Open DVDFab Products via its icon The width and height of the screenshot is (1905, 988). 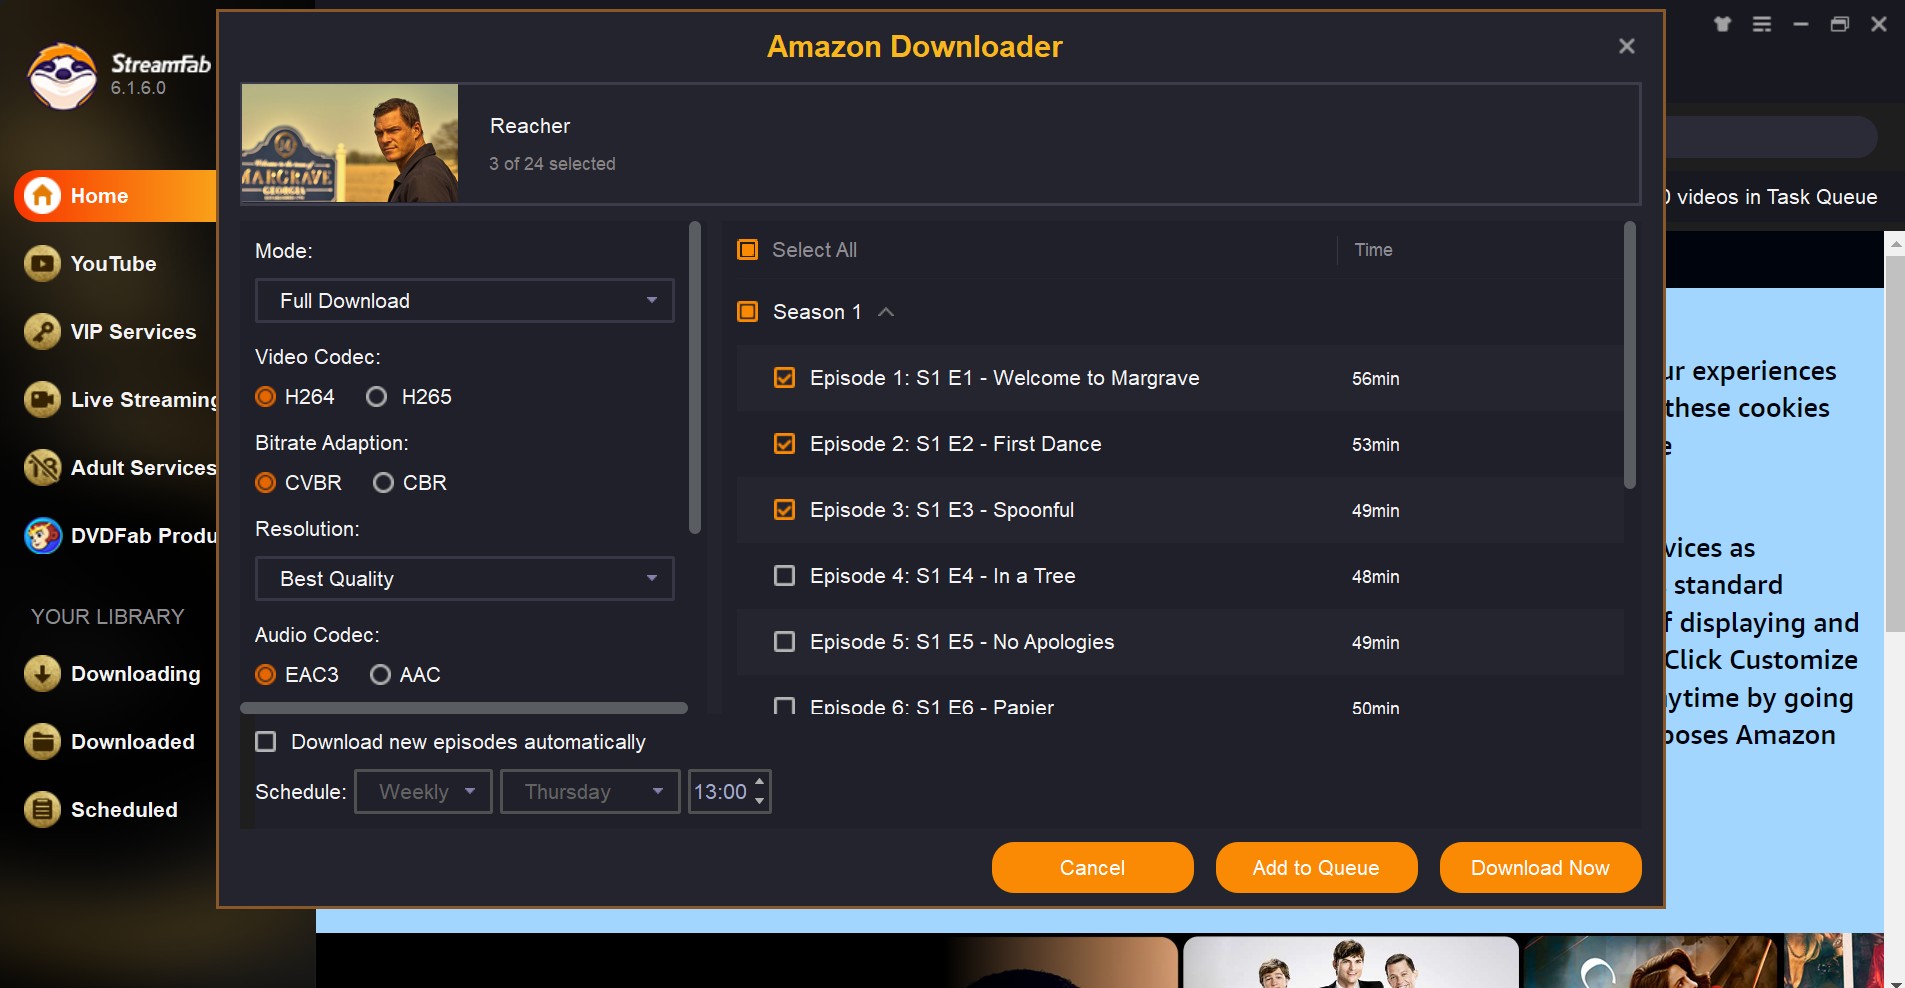[40, 535]
